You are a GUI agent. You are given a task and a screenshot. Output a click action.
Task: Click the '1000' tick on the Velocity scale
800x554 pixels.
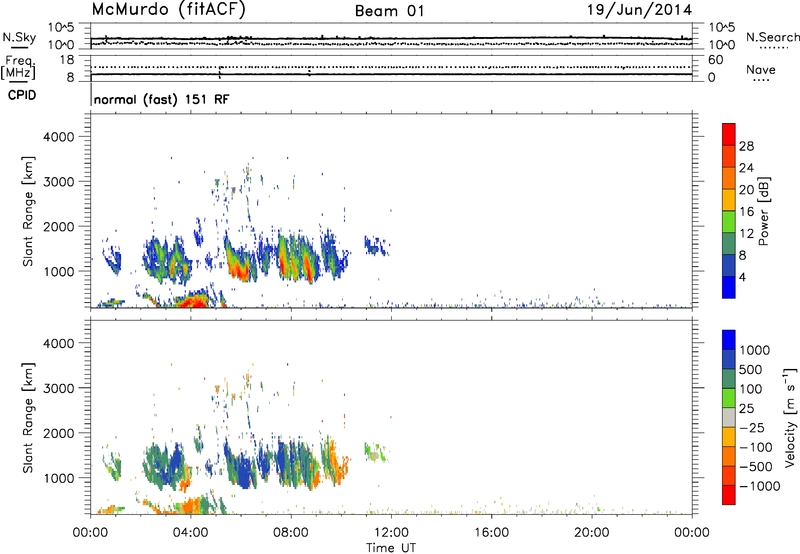(x=754, y=350)
